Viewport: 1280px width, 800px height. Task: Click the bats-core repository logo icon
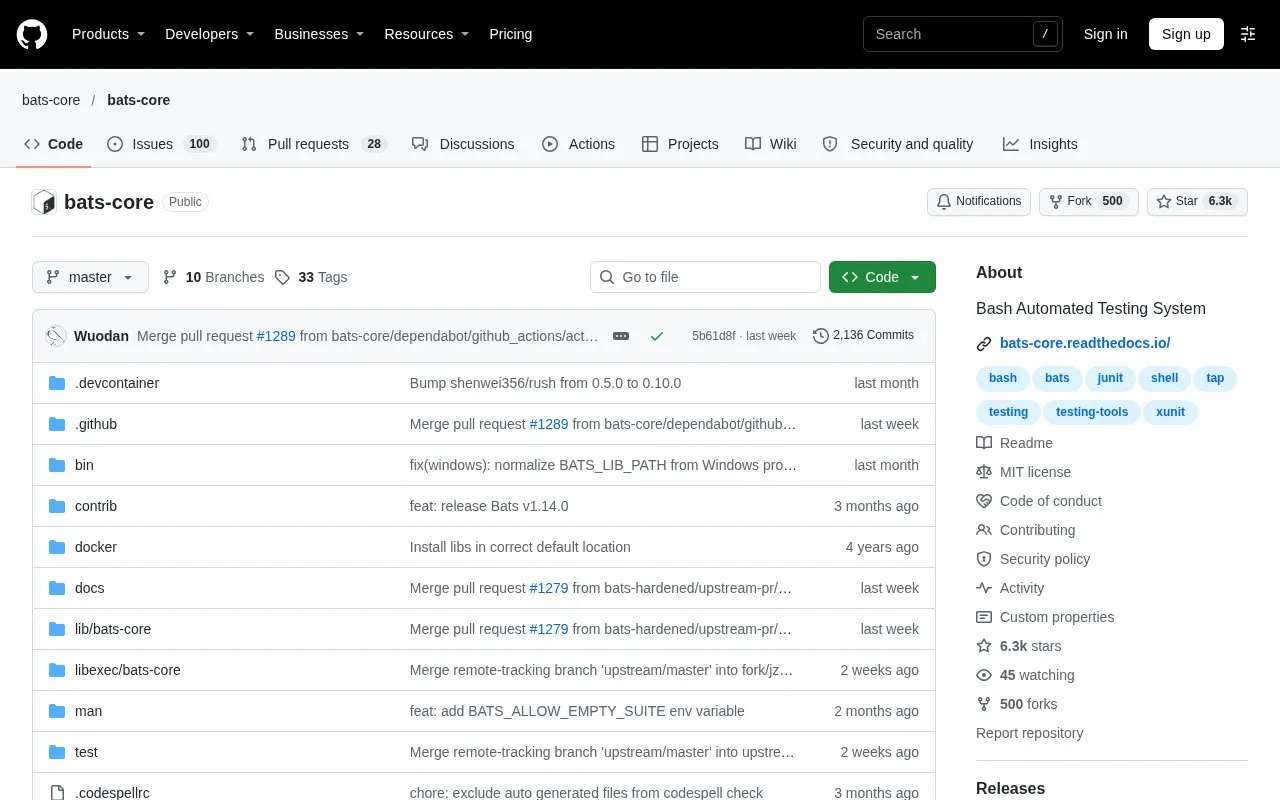point(44,202)
